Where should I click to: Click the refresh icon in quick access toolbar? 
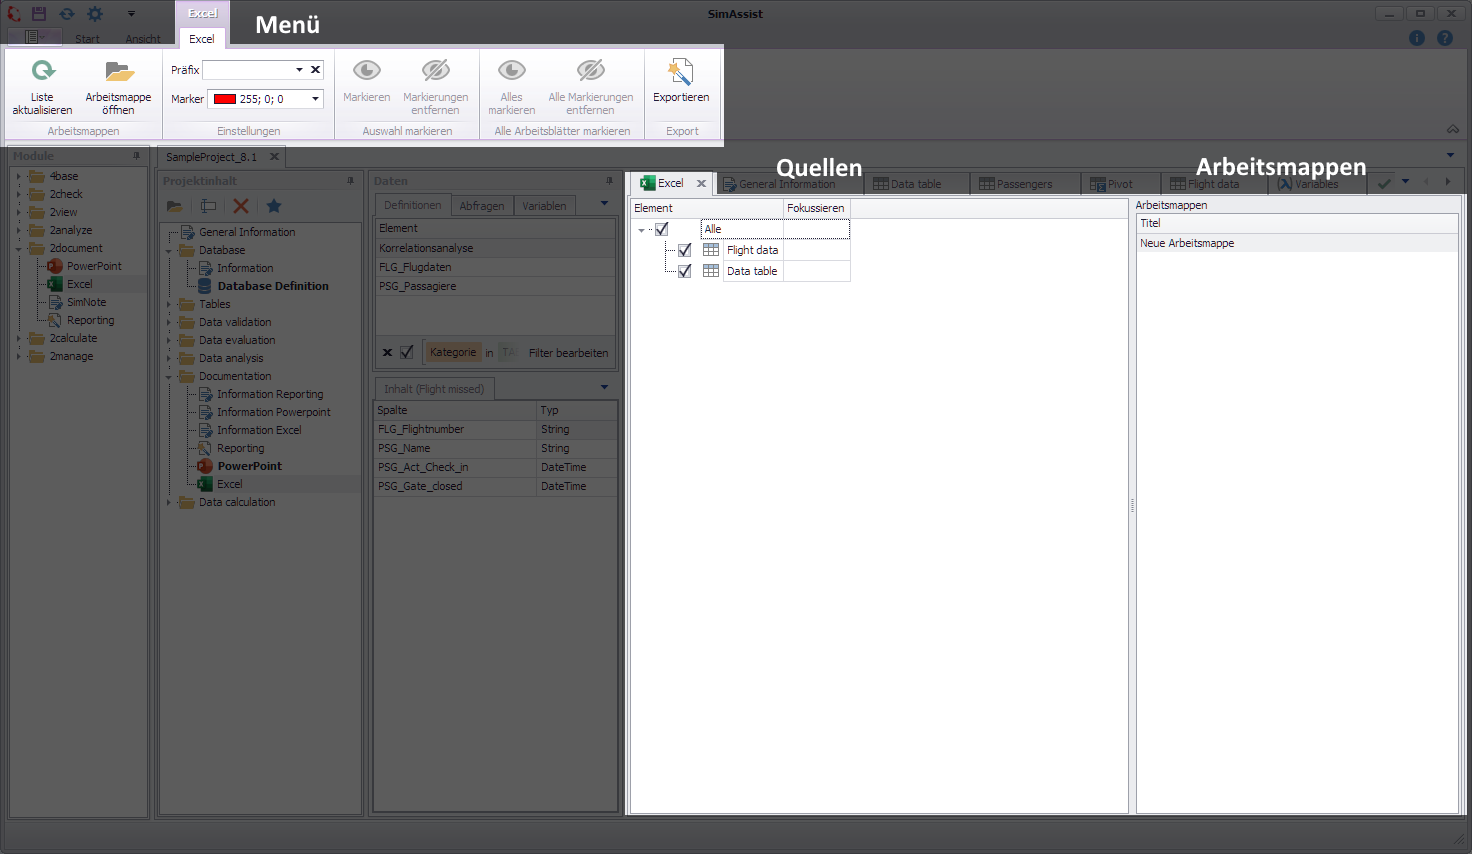coord(66,14)
